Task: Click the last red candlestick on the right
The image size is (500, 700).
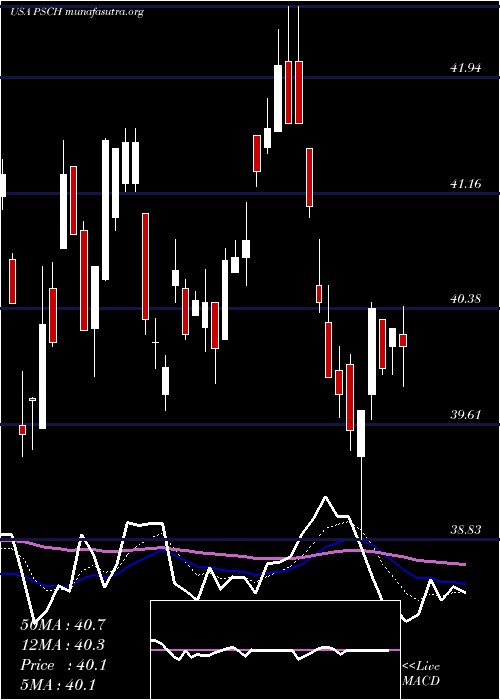Action: 403,340
